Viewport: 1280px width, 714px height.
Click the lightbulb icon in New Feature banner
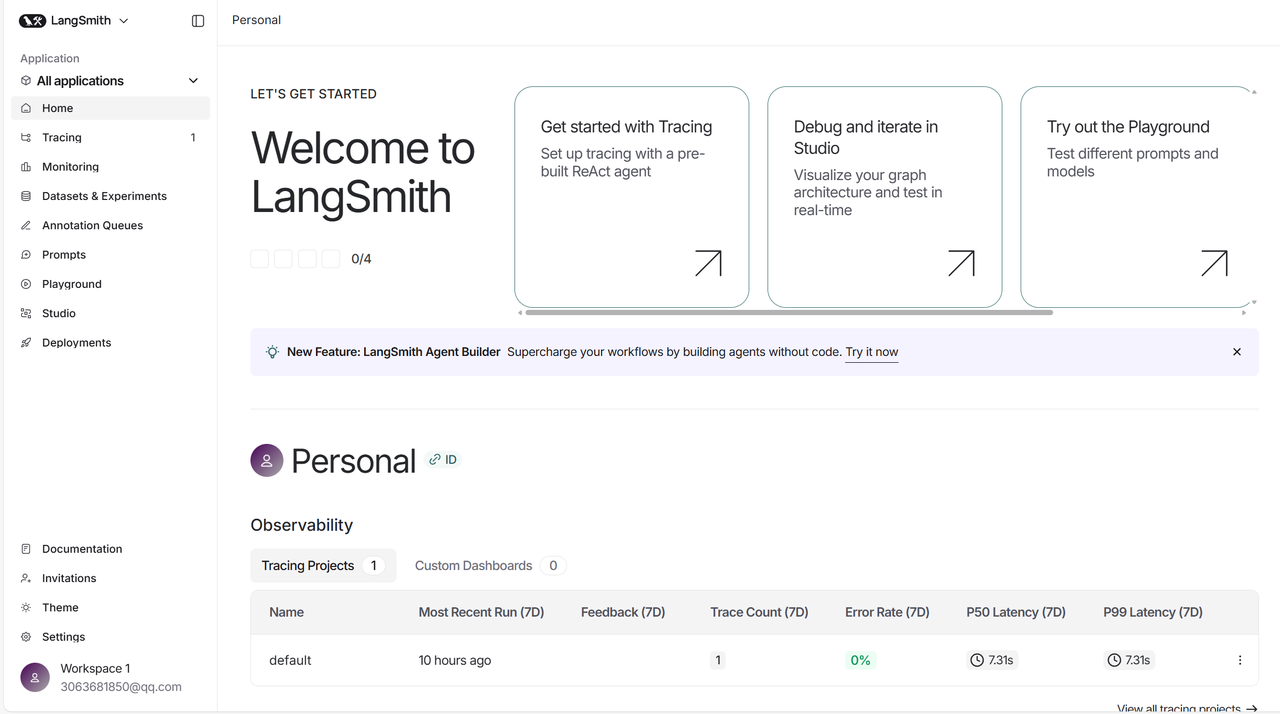[272, 352]
